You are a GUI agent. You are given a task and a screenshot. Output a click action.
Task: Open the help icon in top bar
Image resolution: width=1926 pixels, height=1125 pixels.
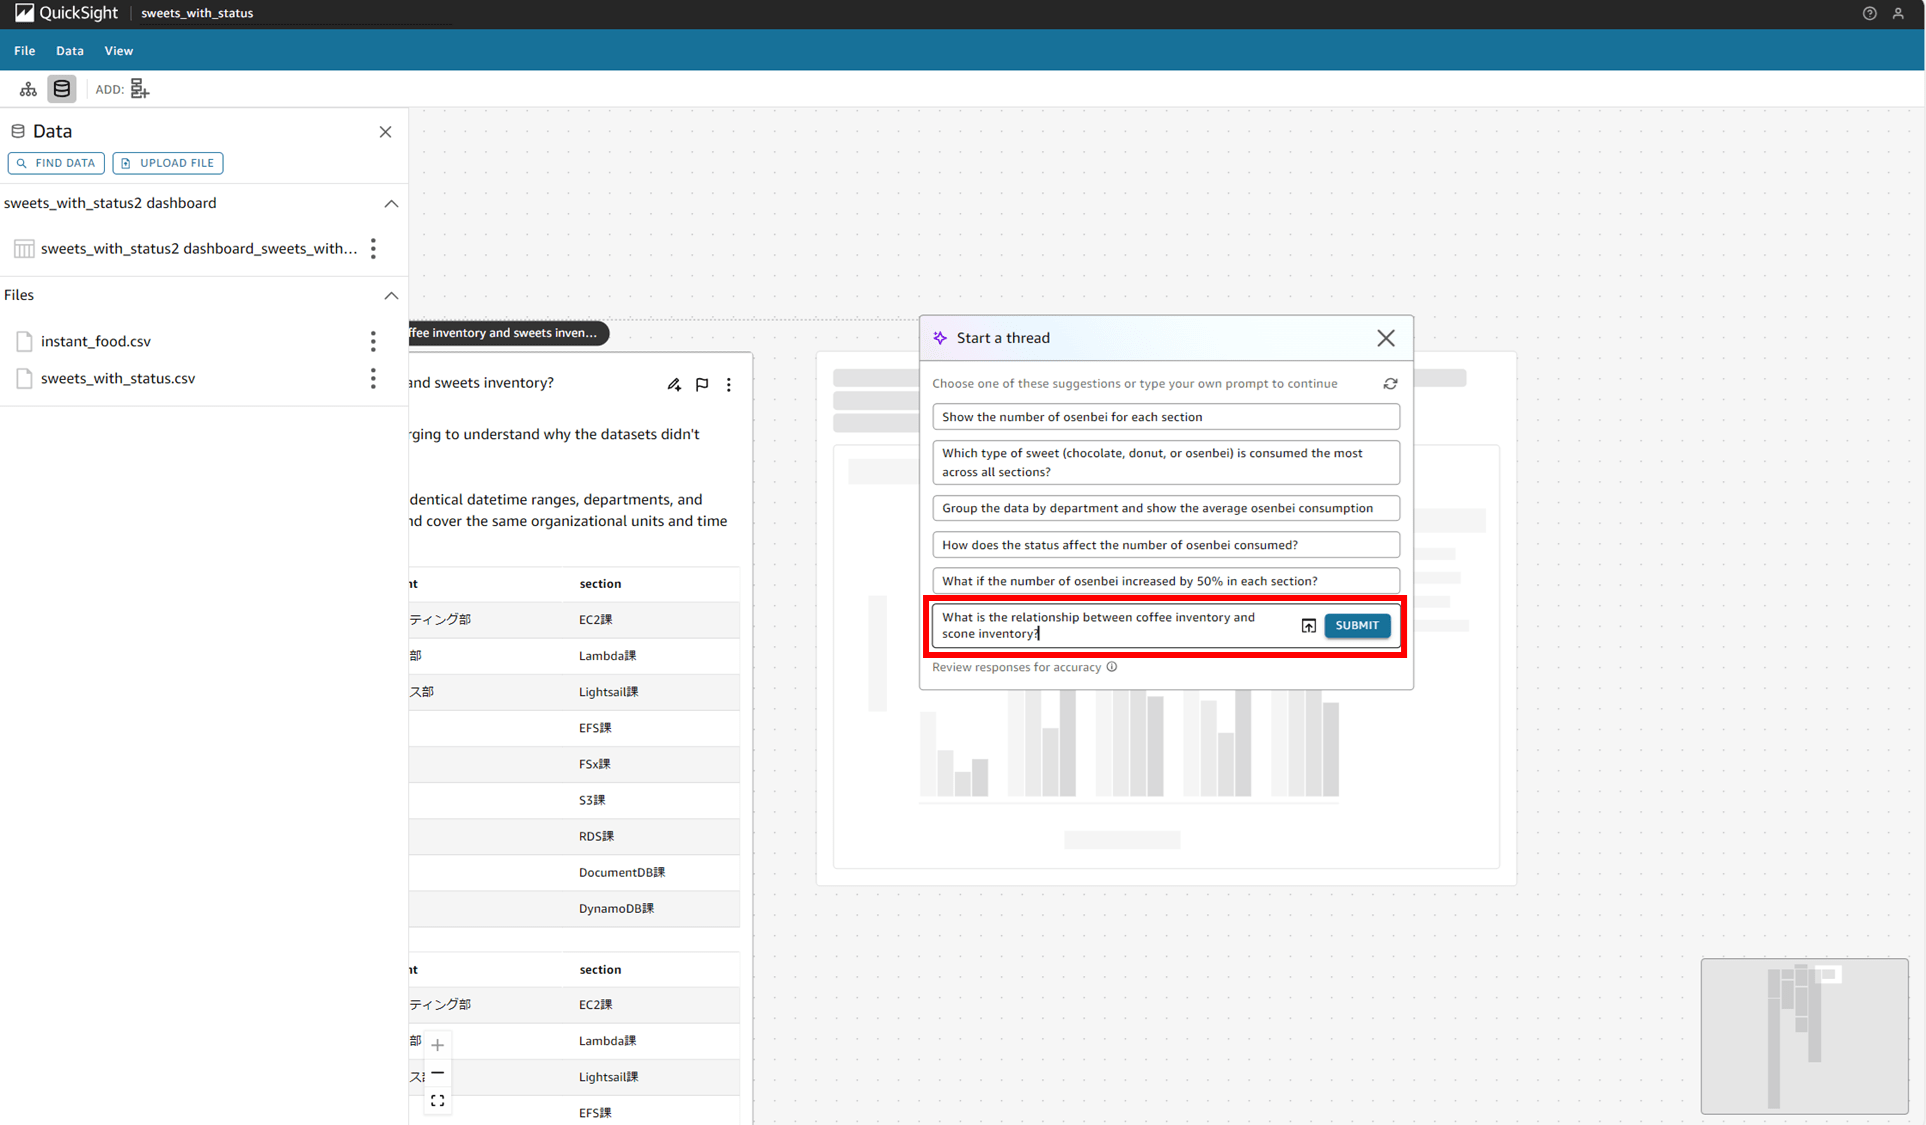coord(1869,13)
